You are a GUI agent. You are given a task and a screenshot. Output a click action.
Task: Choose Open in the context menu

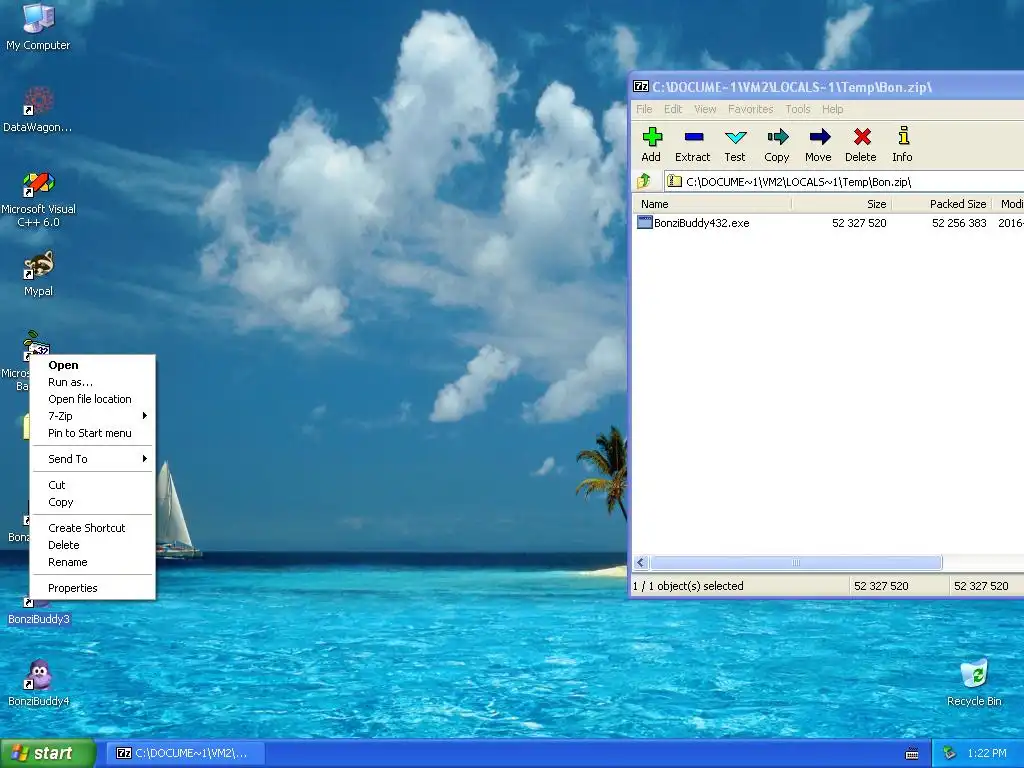click(x=93, y=365)
